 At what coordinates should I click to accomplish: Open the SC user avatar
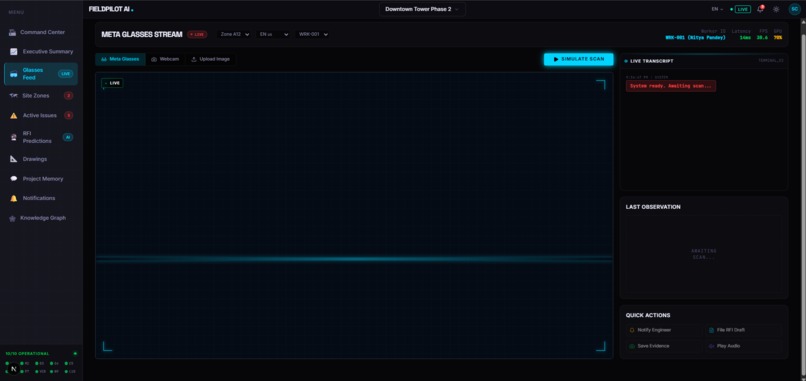(794, 9)
